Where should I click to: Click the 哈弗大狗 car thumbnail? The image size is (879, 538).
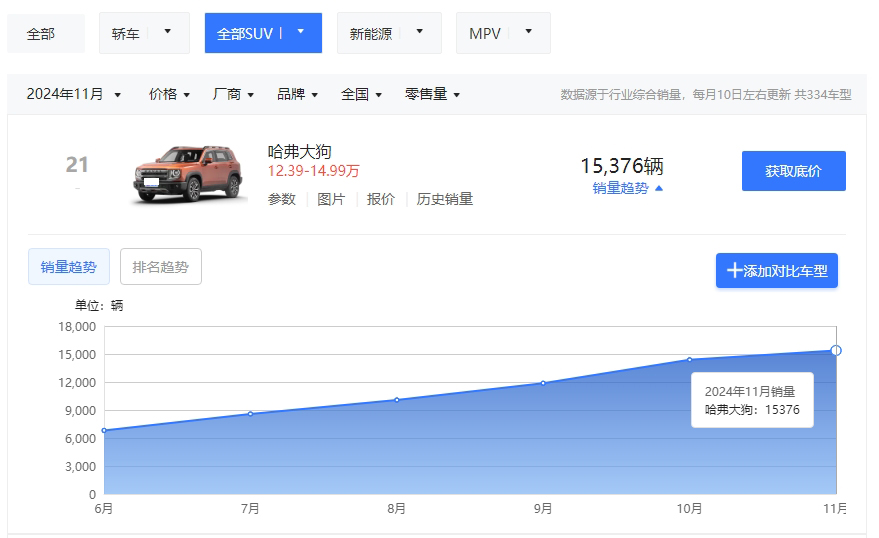coord(188,173)
